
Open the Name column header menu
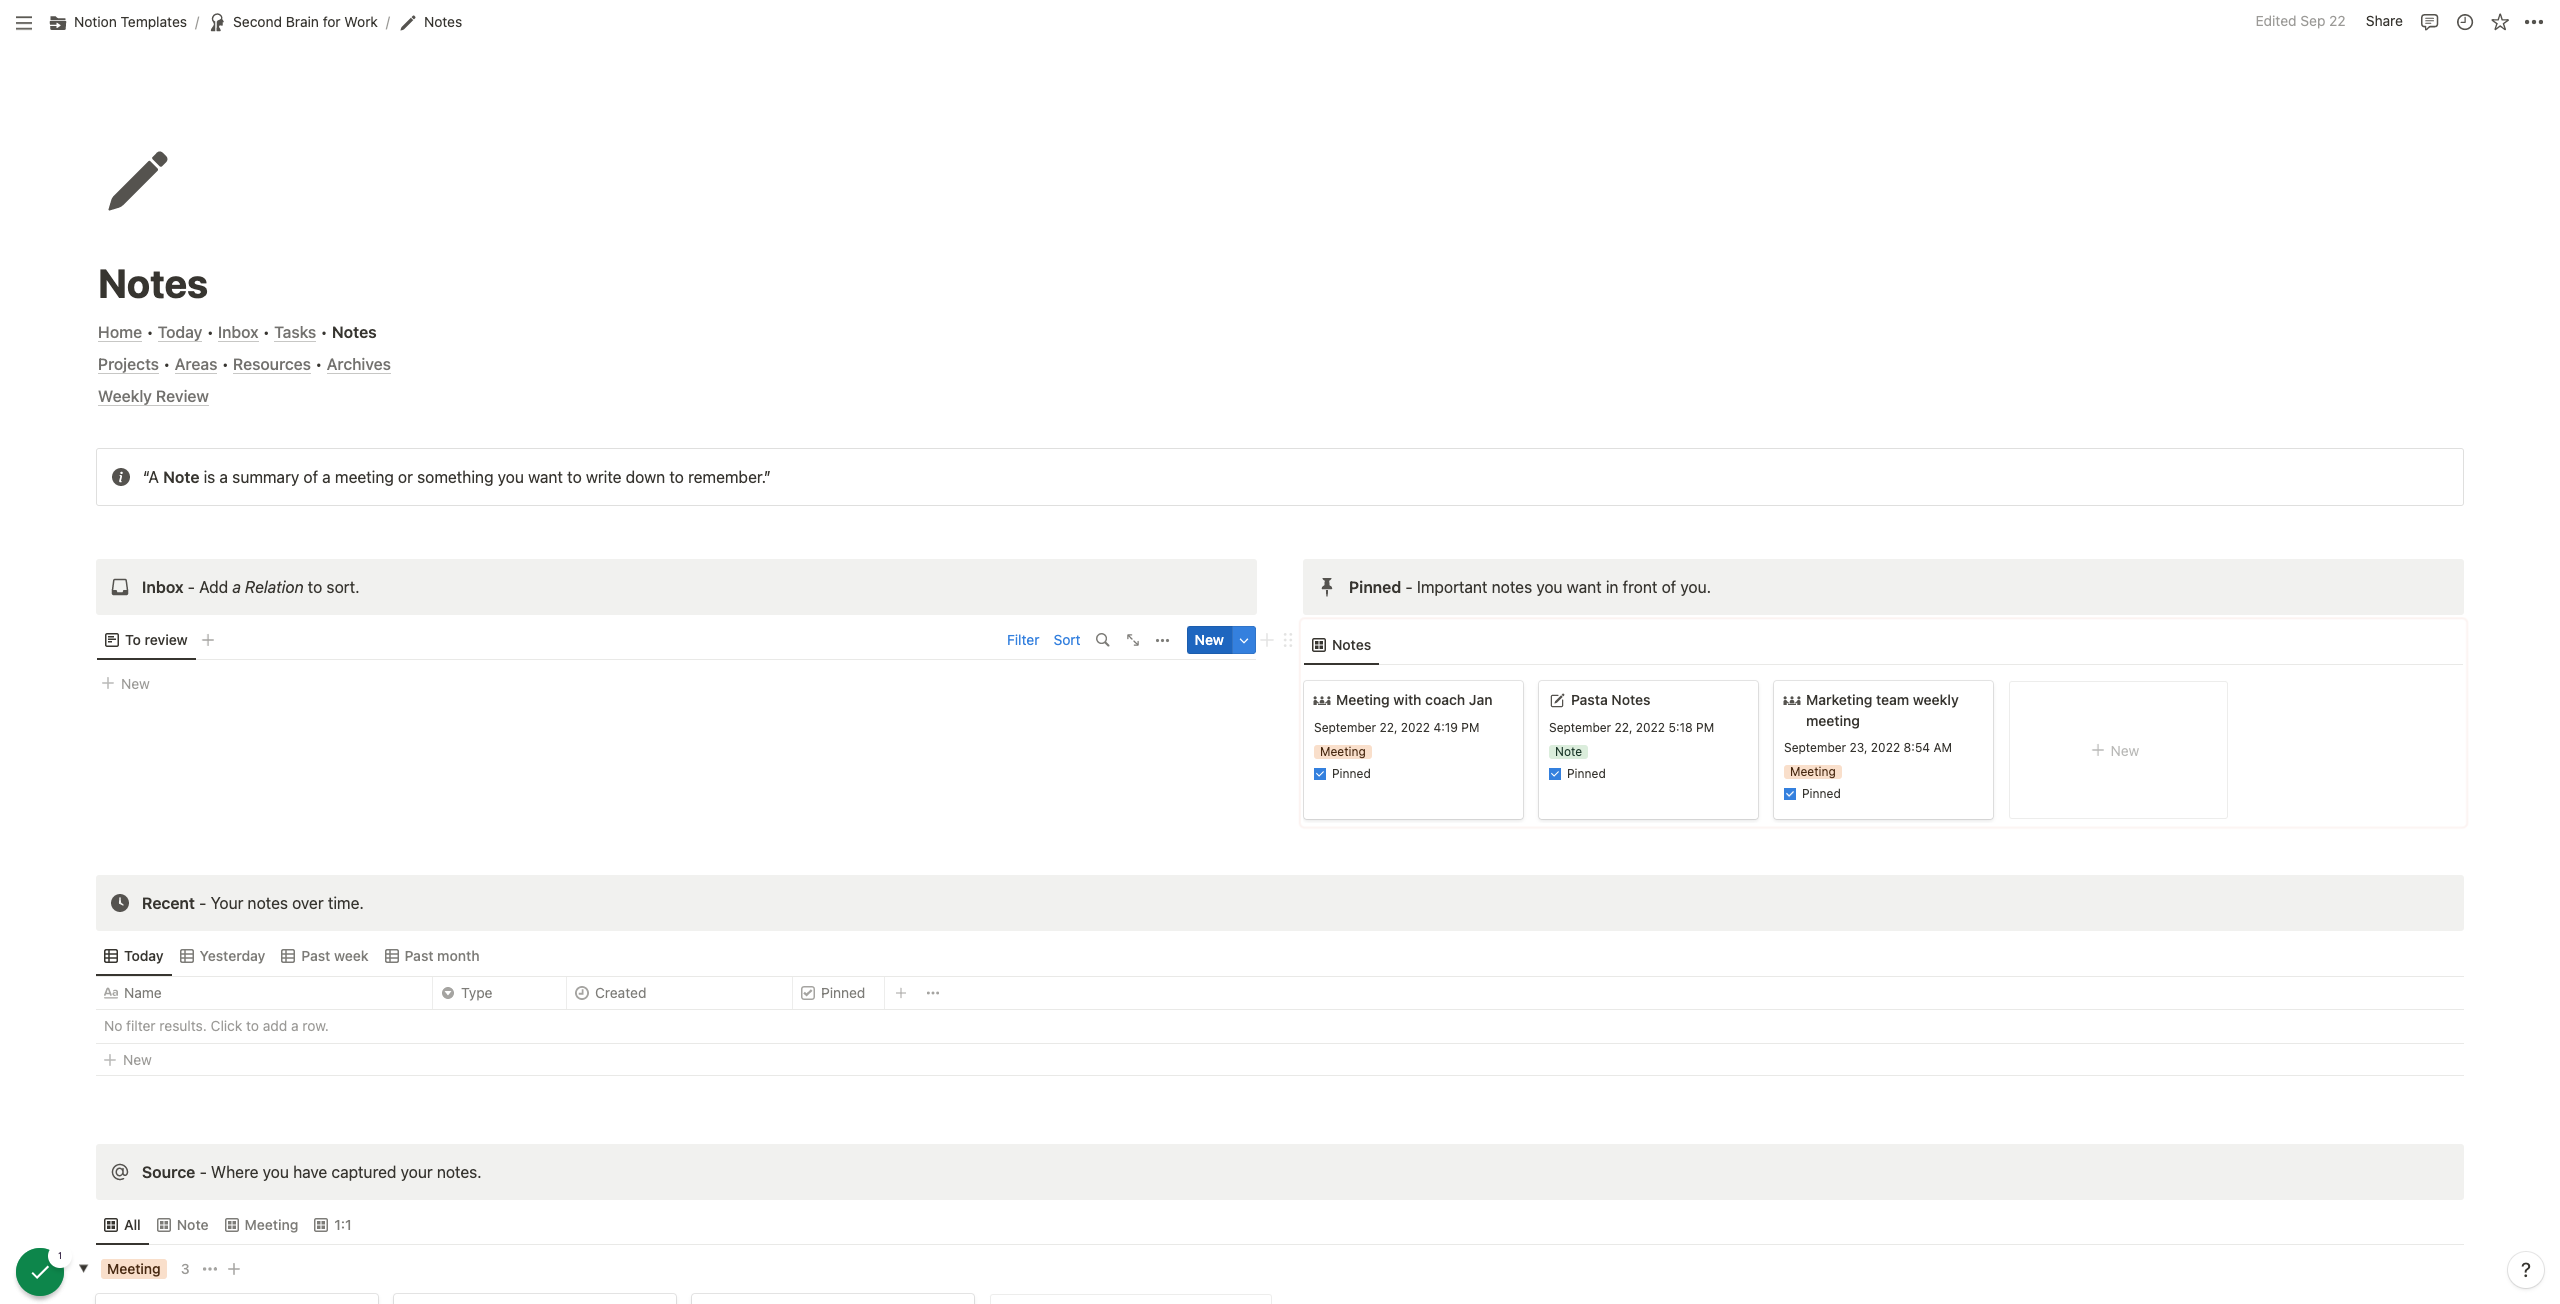coord(264,993)
